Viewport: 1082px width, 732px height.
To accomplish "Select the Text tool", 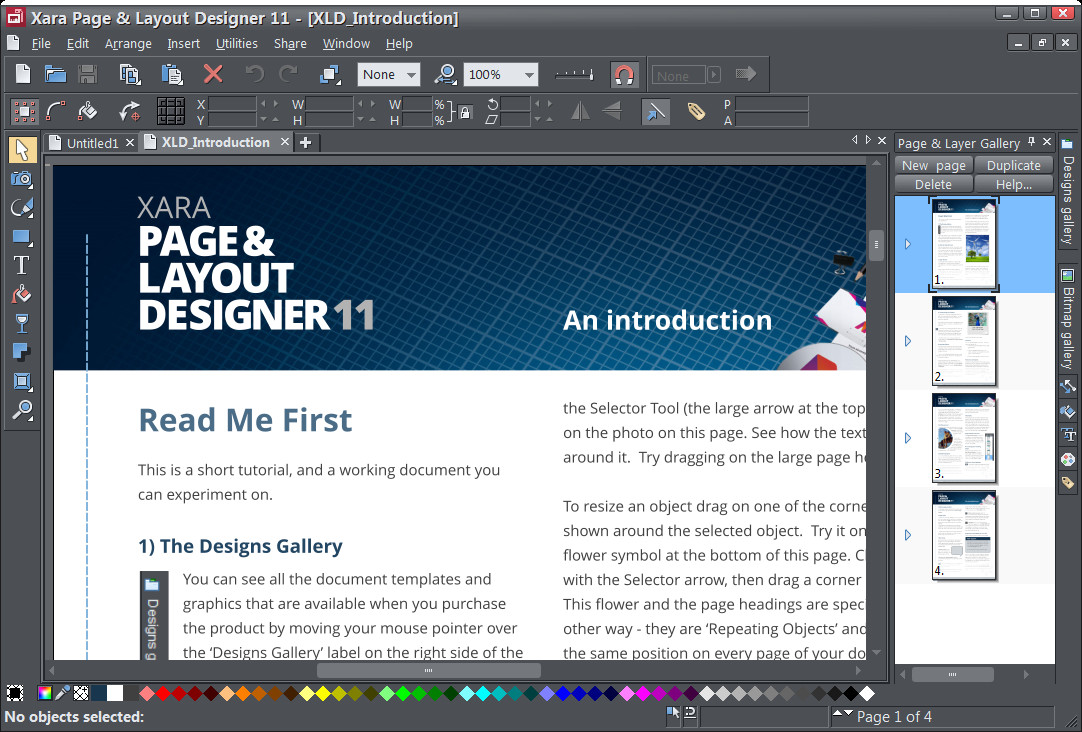I will click(x=22, y=266).
